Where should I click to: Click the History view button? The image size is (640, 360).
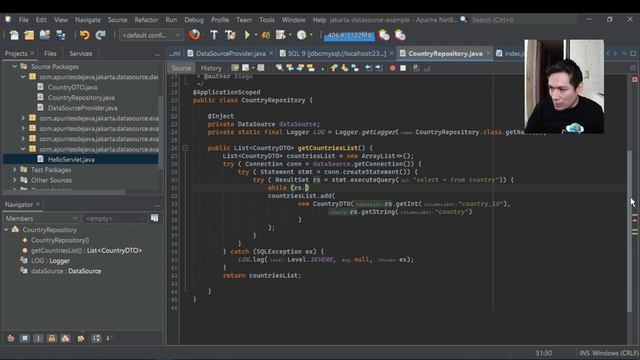(x=211, y=68)
